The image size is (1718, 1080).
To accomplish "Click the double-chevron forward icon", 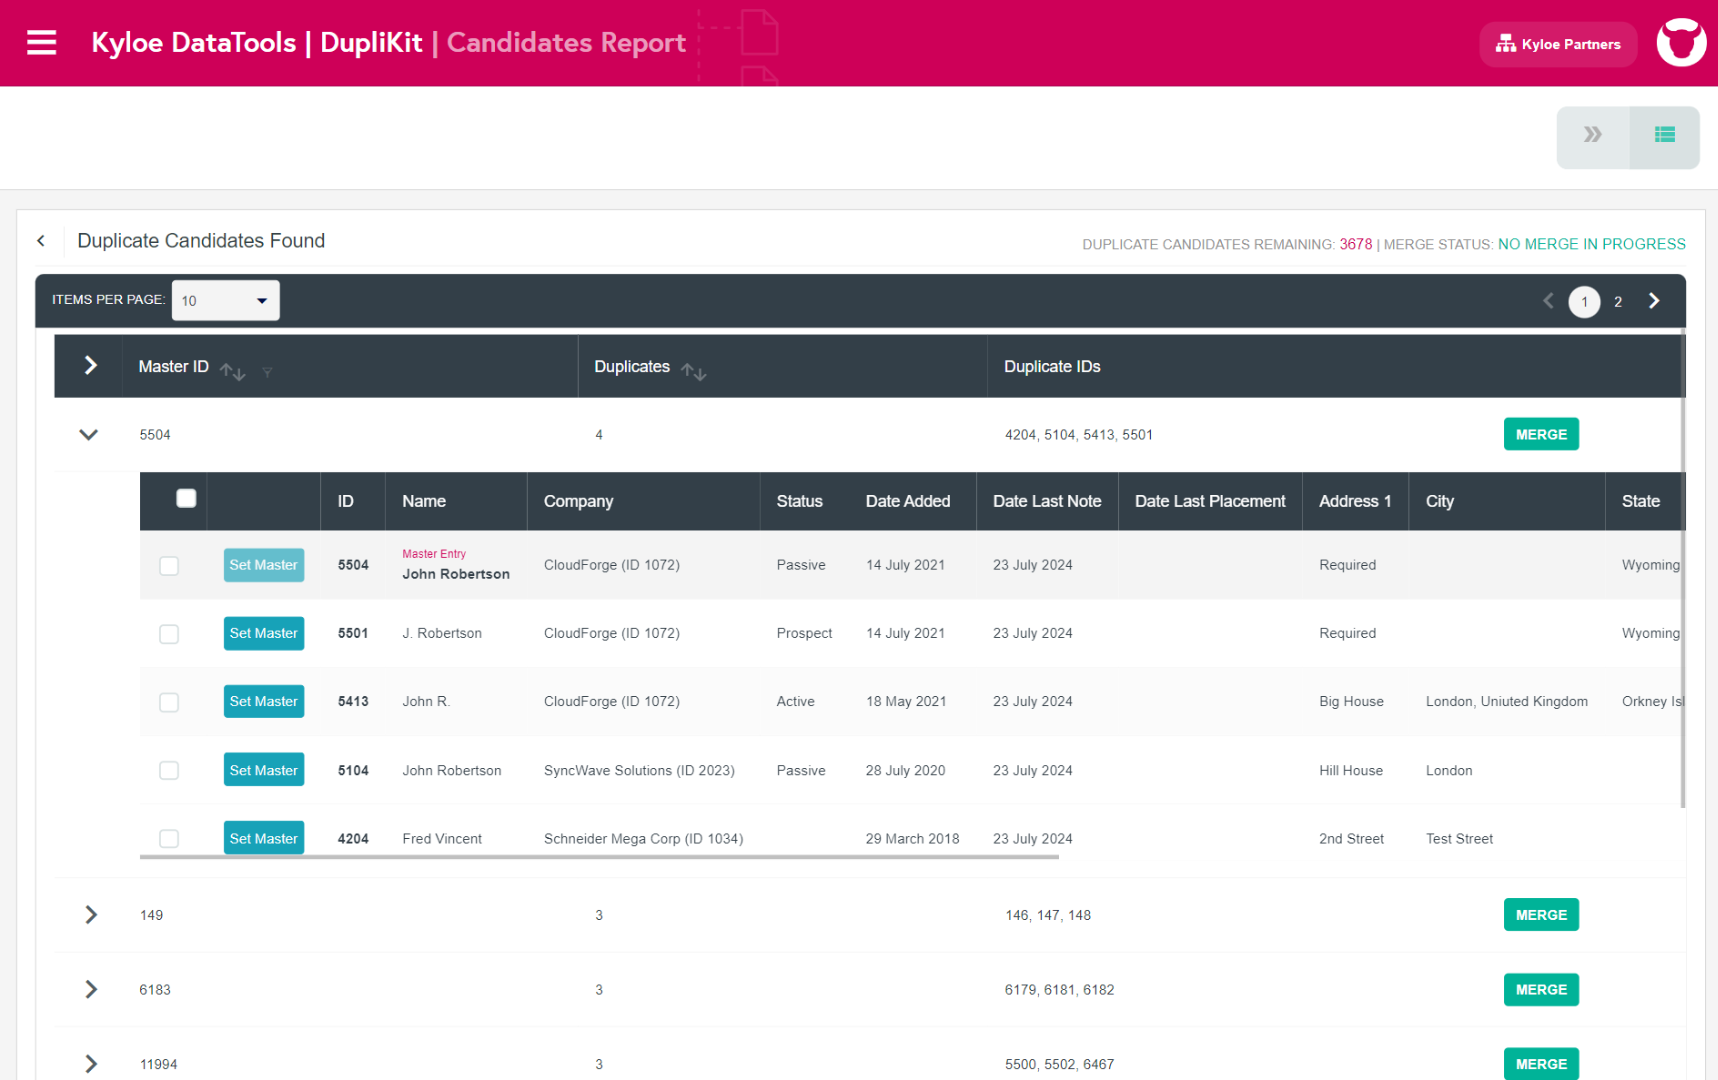I will click(1592, 135).
